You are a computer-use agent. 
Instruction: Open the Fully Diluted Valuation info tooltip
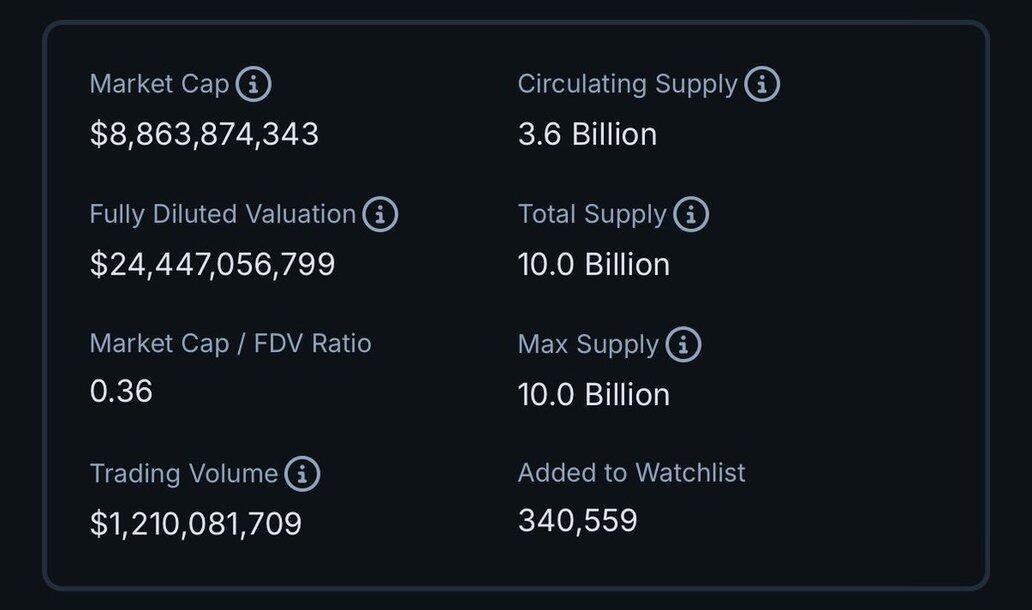[x=380, y=215]
